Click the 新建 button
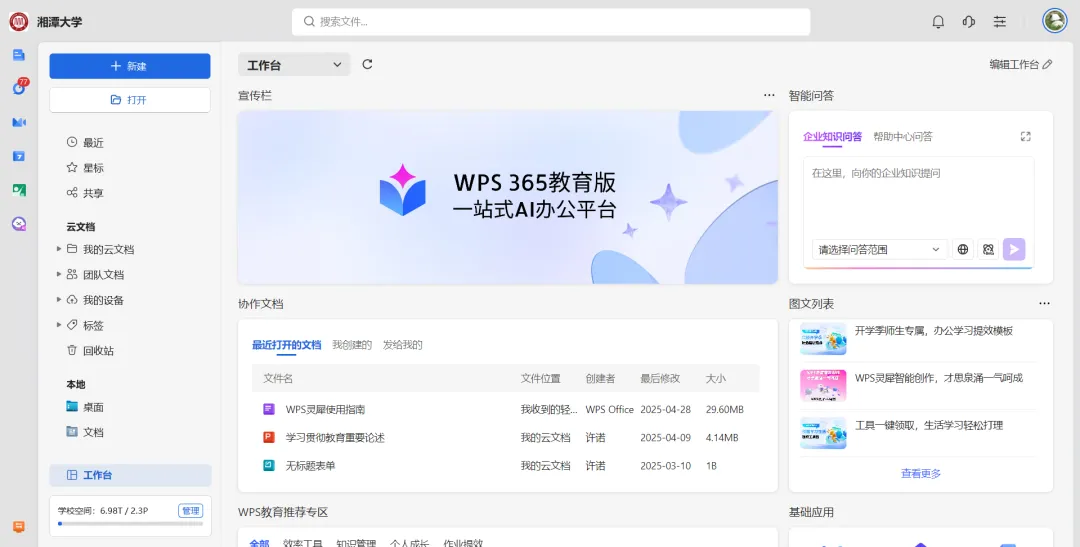The image size is (1080, 547). [x=129, y=66]
